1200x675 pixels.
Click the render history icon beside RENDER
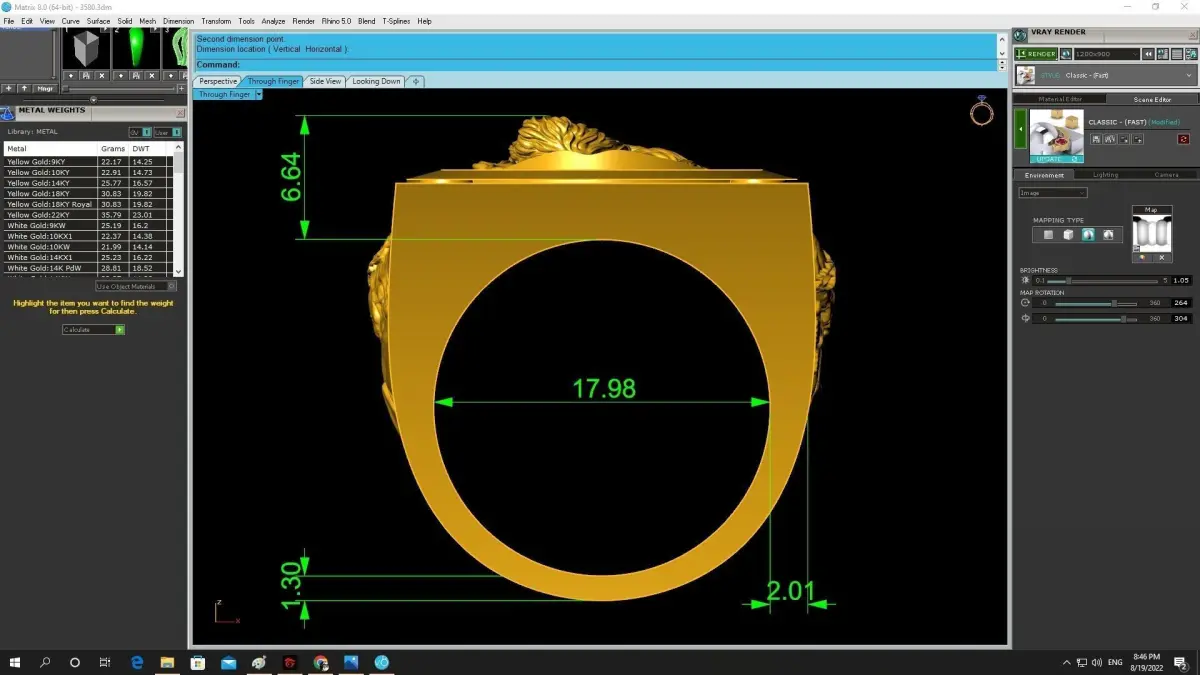(1066, 54)
